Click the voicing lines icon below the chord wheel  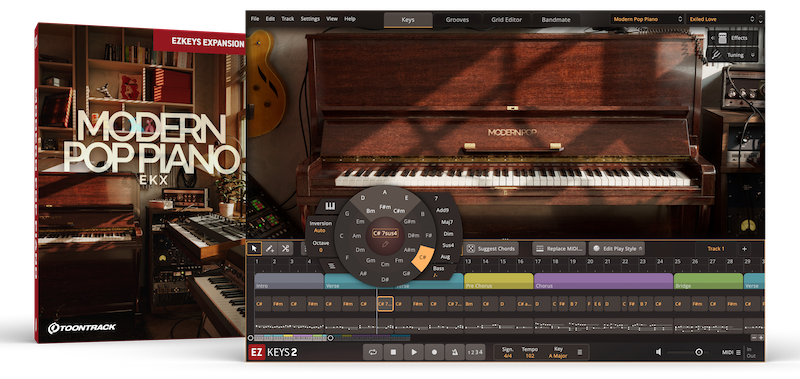click(x=331, y=265)
